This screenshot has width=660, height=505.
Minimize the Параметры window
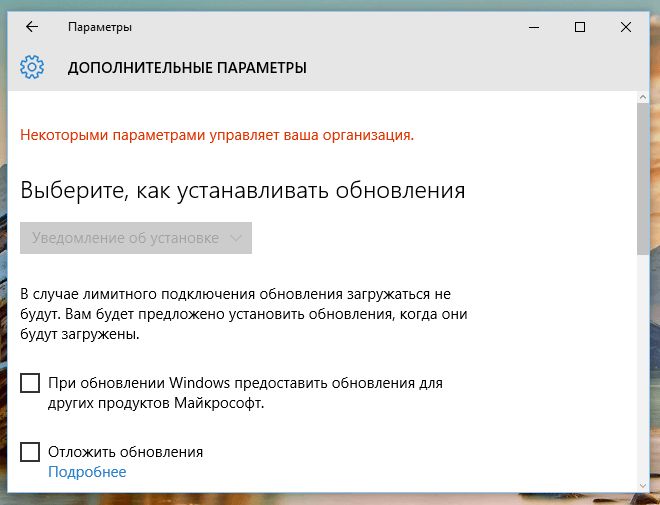[x=534, y=27]
